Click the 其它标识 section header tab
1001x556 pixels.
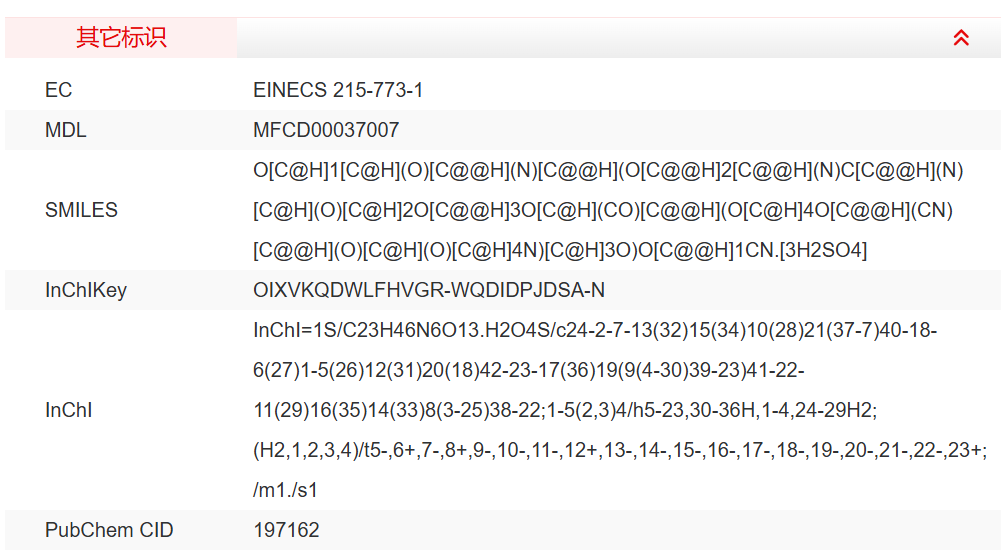pyautogui.click(x=121, y=38)
